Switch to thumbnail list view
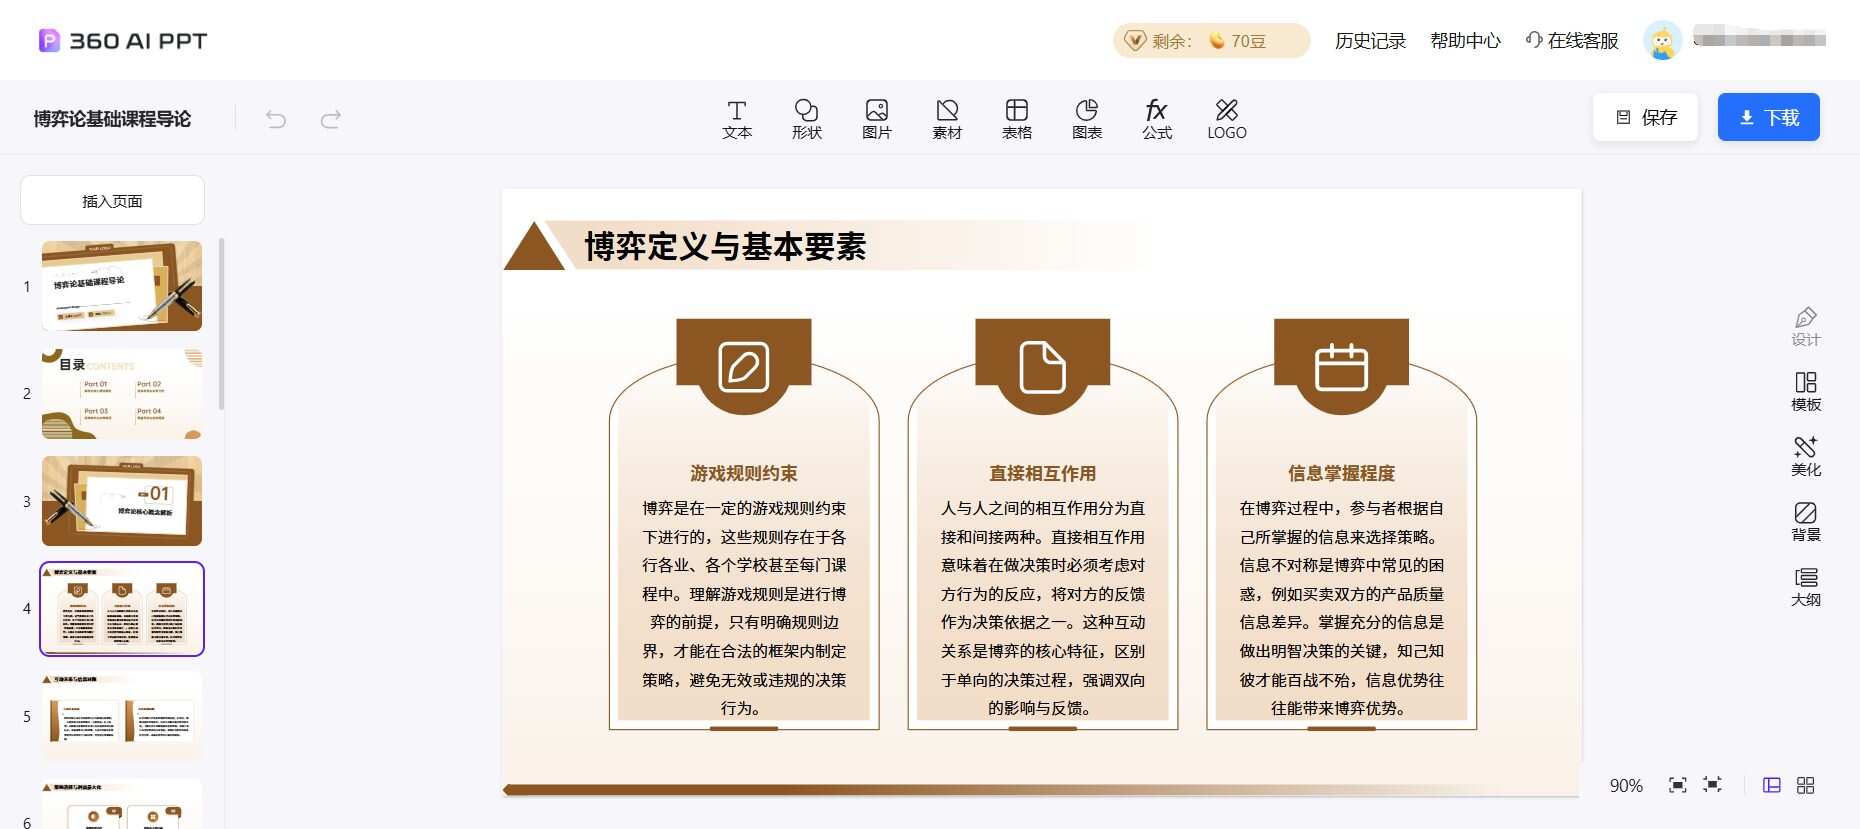 click(x=1772, y=785)
